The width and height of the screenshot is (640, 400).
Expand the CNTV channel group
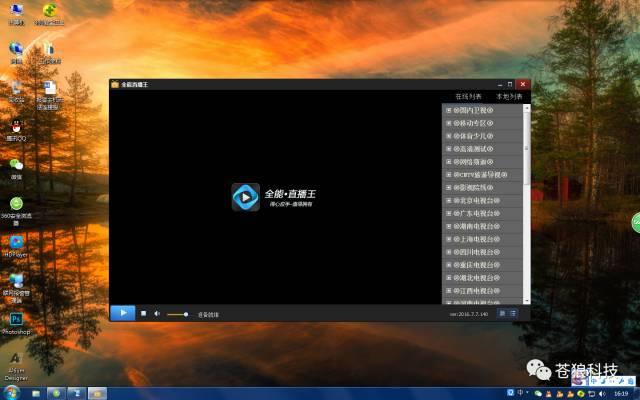pos(449,175)
